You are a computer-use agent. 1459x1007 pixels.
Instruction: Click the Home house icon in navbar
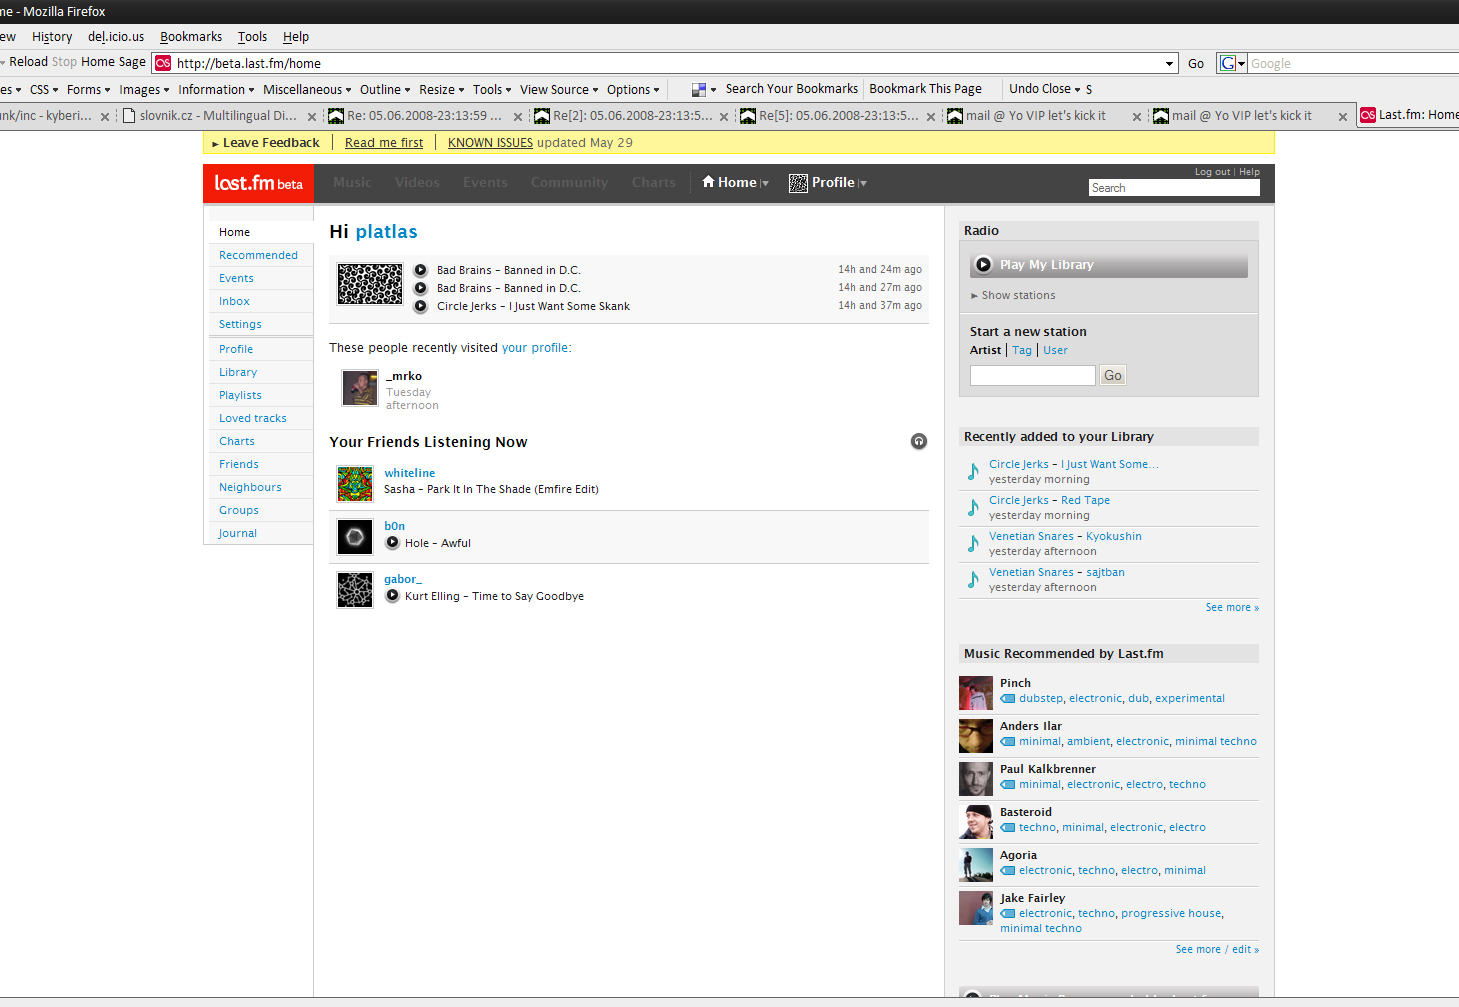click(x=708, y=182)
